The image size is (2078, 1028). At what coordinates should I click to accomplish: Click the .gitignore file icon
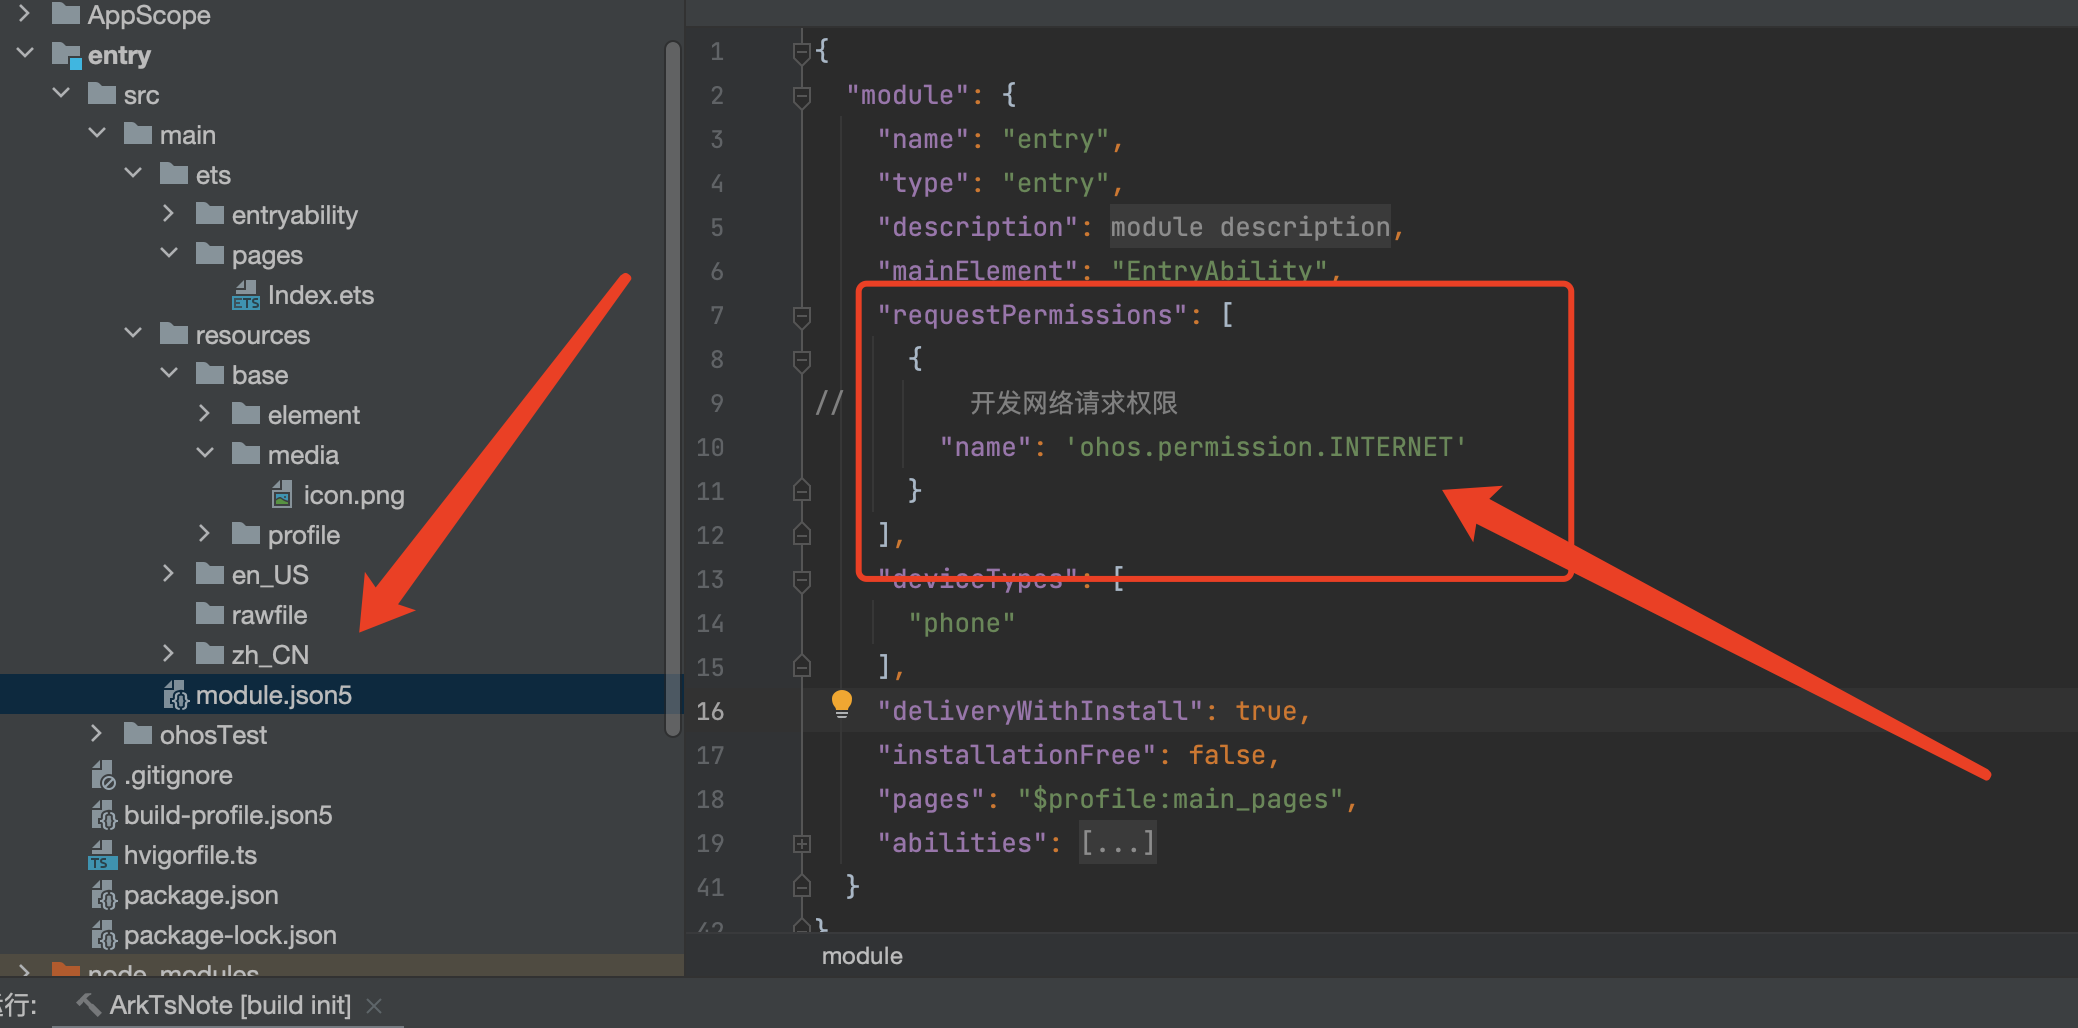103,775
